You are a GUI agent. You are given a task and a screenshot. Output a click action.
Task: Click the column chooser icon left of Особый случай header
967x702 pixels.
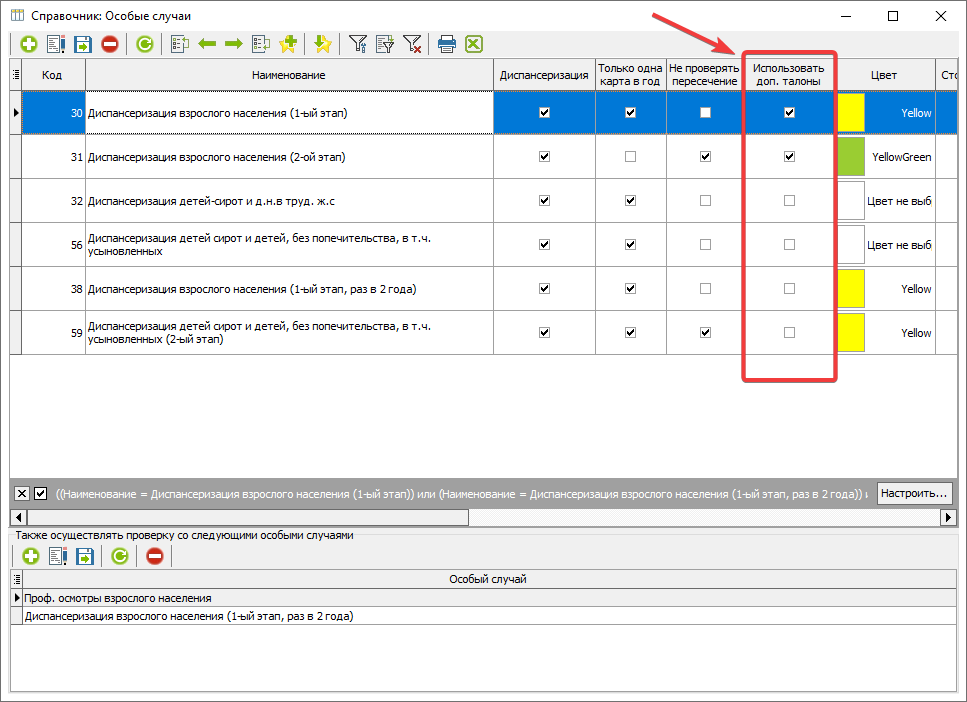(x=17, y=579)
